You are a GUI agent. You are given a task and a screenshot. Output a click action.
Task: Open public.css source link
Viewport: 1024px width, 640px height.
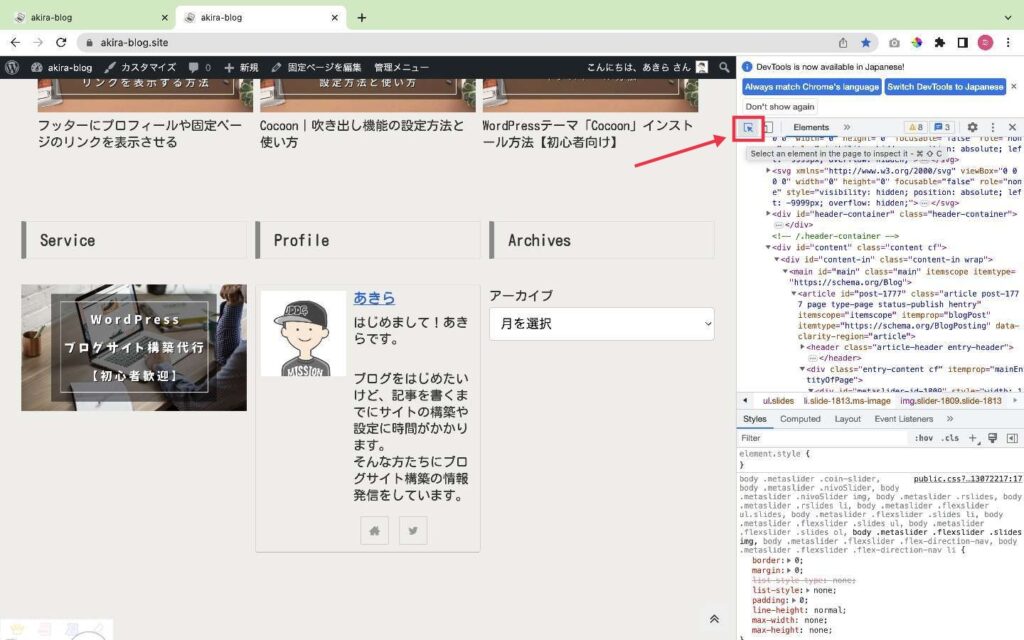pos(968,479)
